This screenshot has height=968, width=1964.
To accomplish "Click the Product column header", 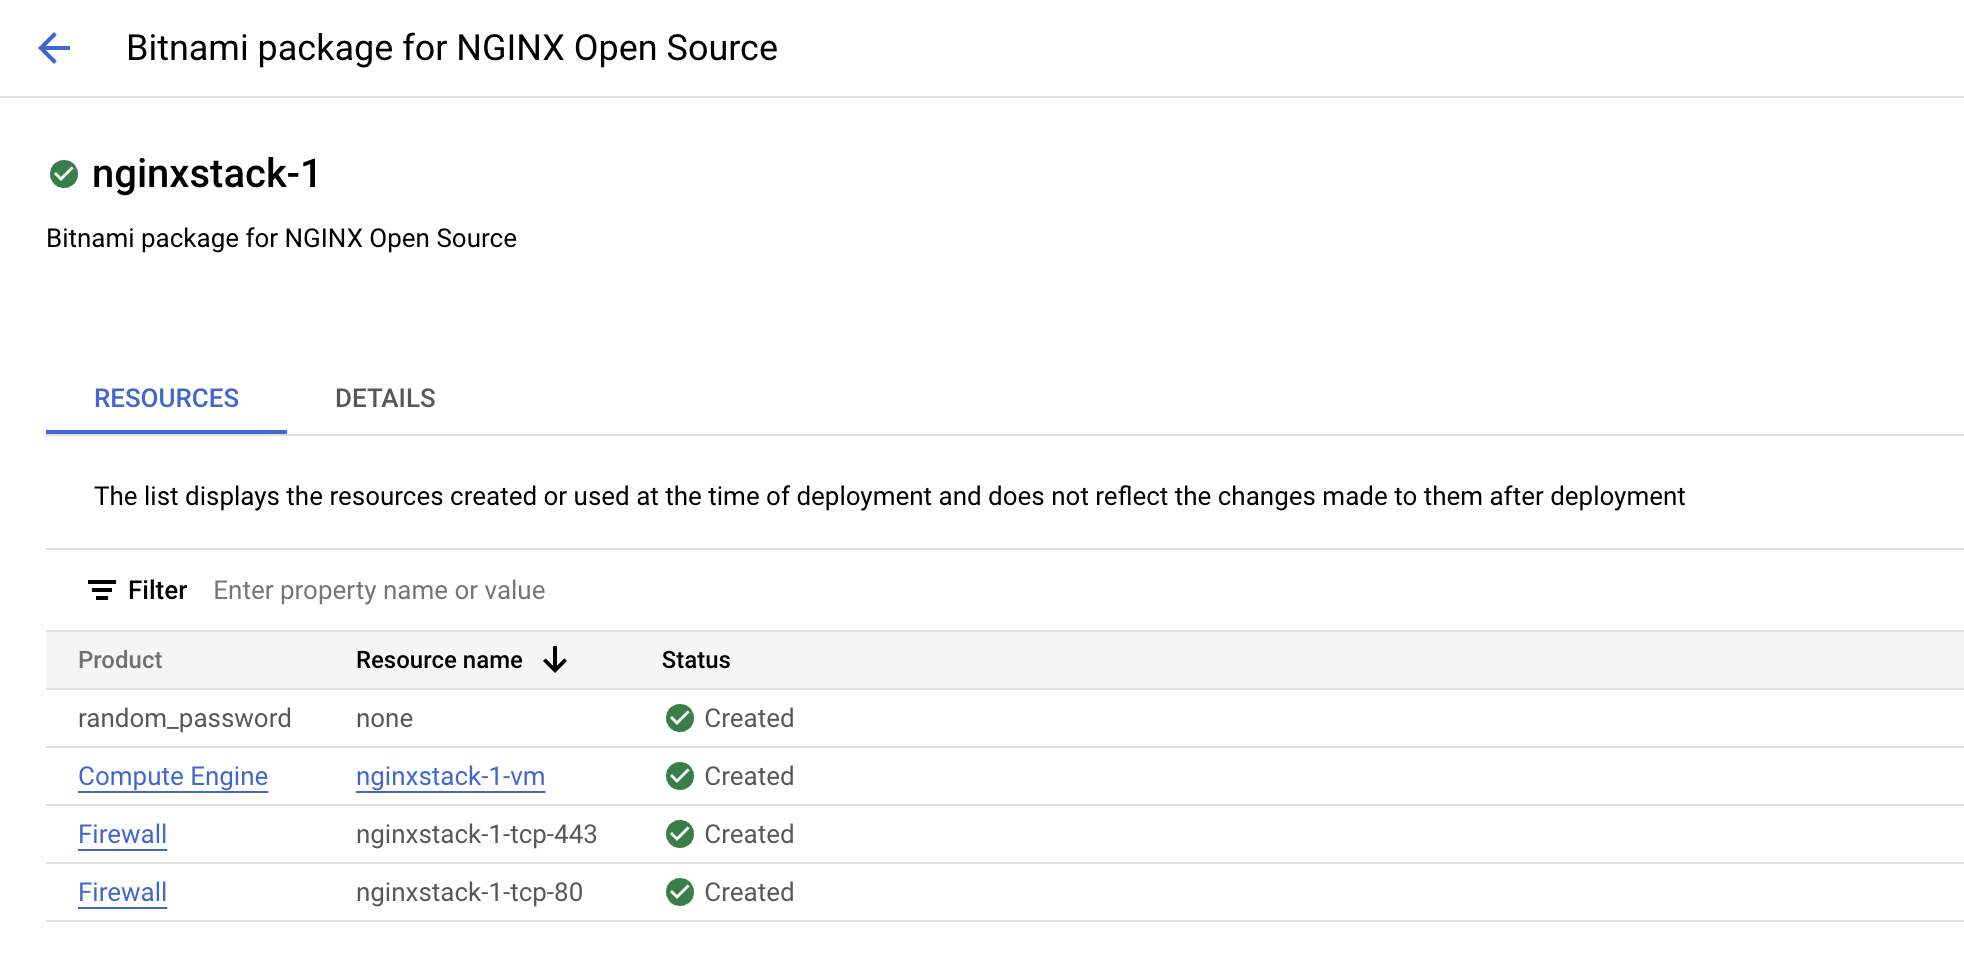I will [x=120, y=660].
